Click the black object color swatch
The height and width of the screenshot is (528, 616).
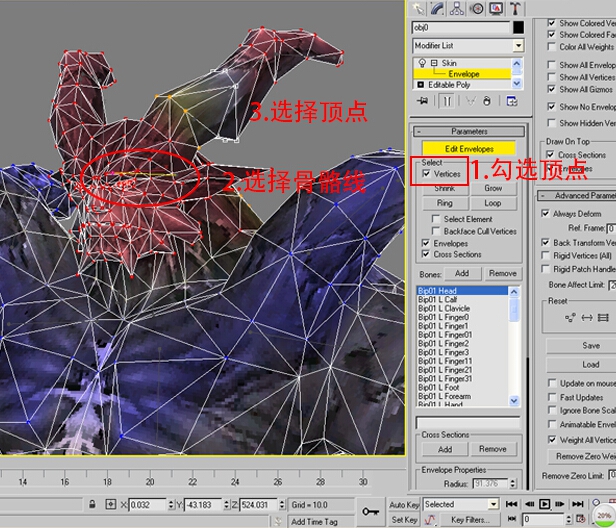518,28
